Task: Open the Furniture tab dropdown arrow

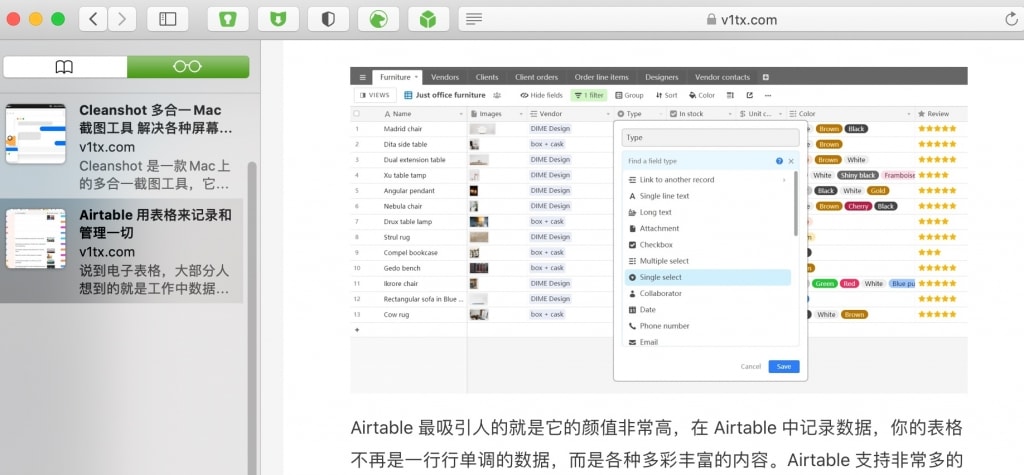Action: click(x=416, y=77)
